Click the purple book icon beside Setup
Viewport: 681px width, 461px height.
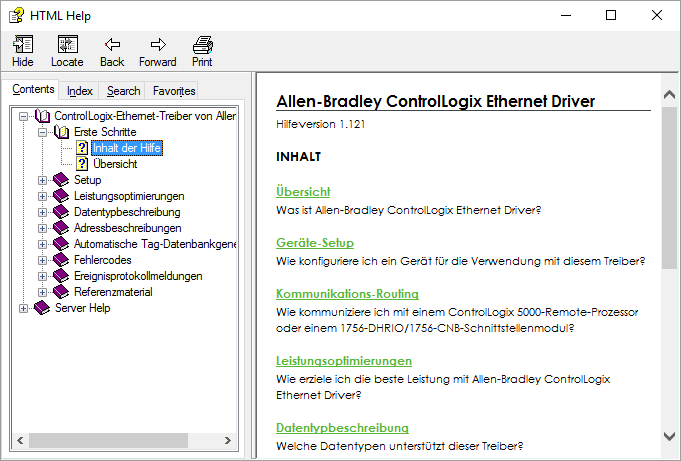pos(61,180)
